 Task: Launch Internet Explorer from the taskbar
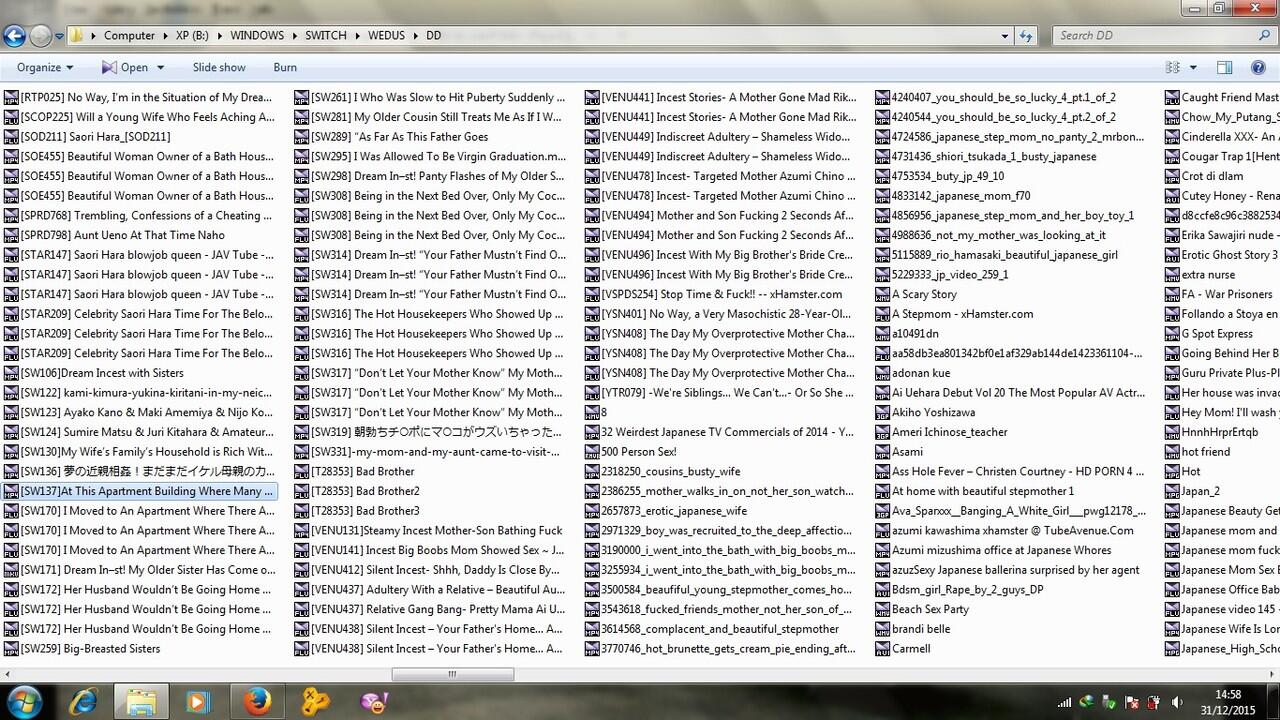(84, 702)
